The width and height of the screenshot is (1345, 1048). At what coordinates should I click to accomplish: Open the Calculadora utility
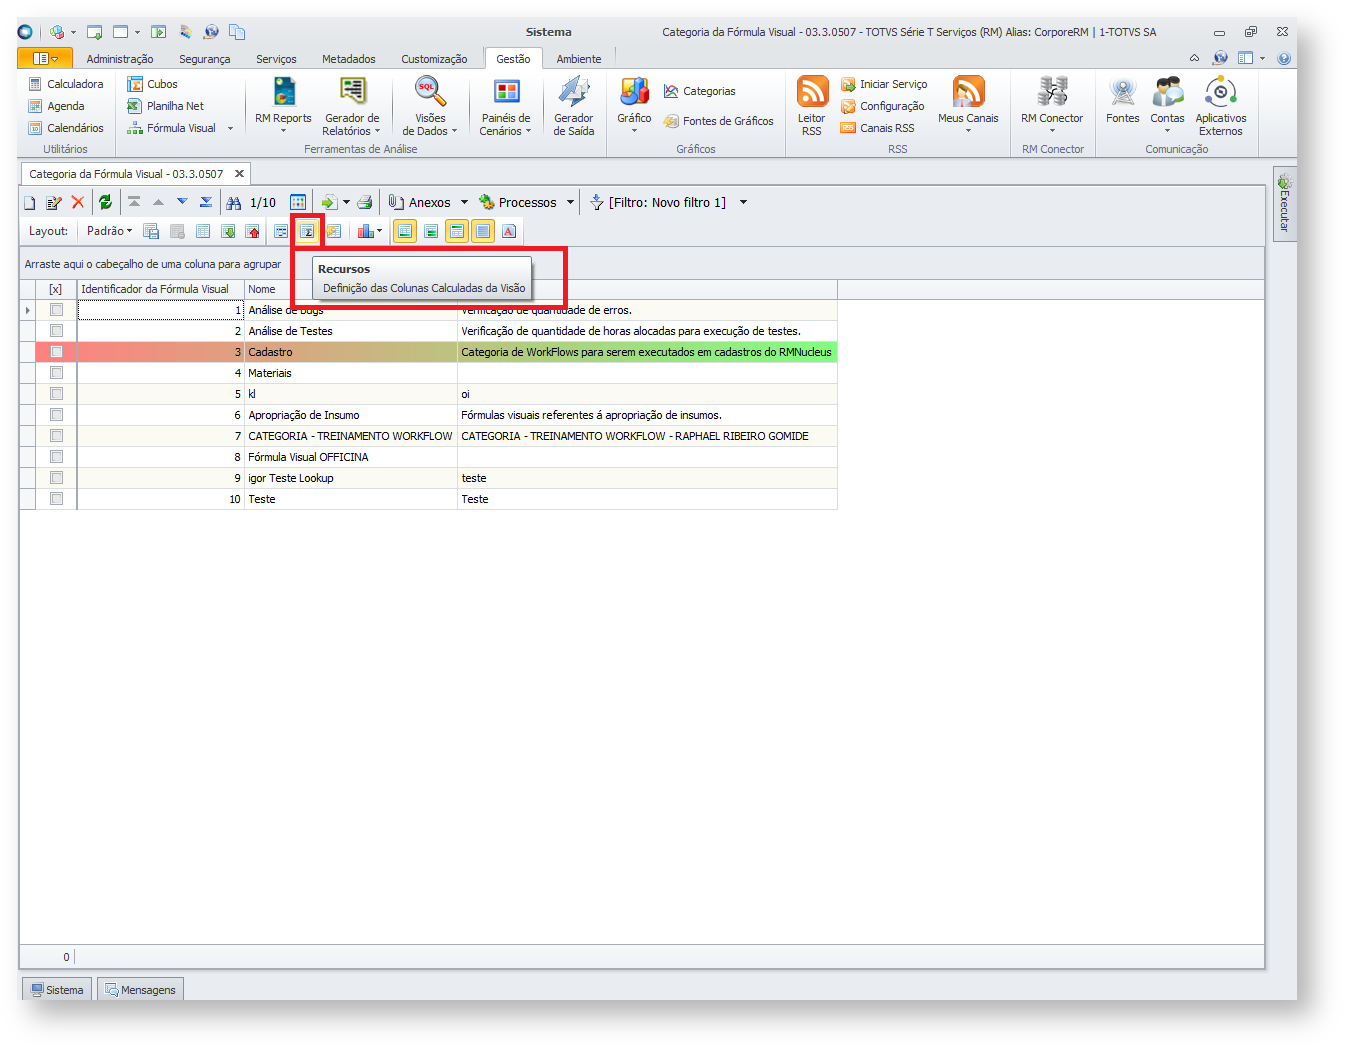pyautogui.click(x=66, y=84)
